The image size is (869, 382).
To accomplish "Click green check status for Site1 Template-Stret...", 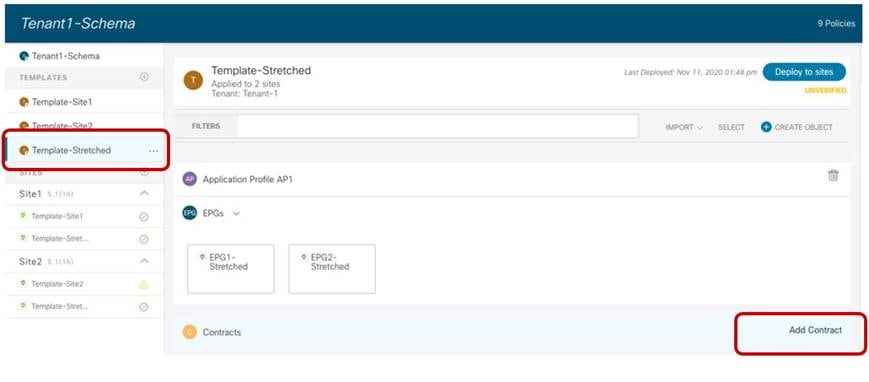I will 144,240.
